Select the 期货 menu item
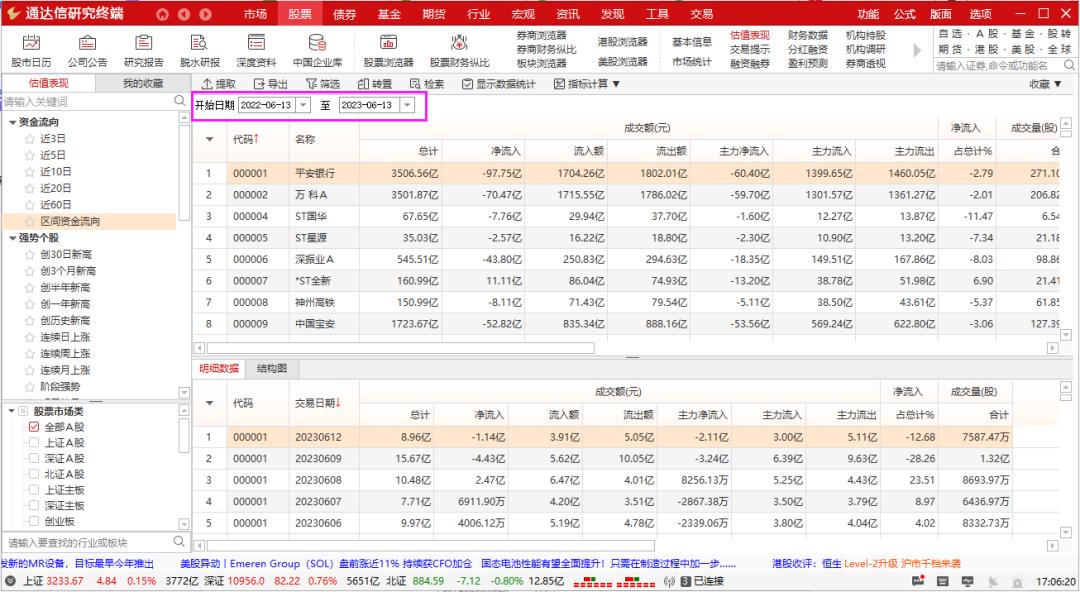1080x592 pixels. (434, 14)
